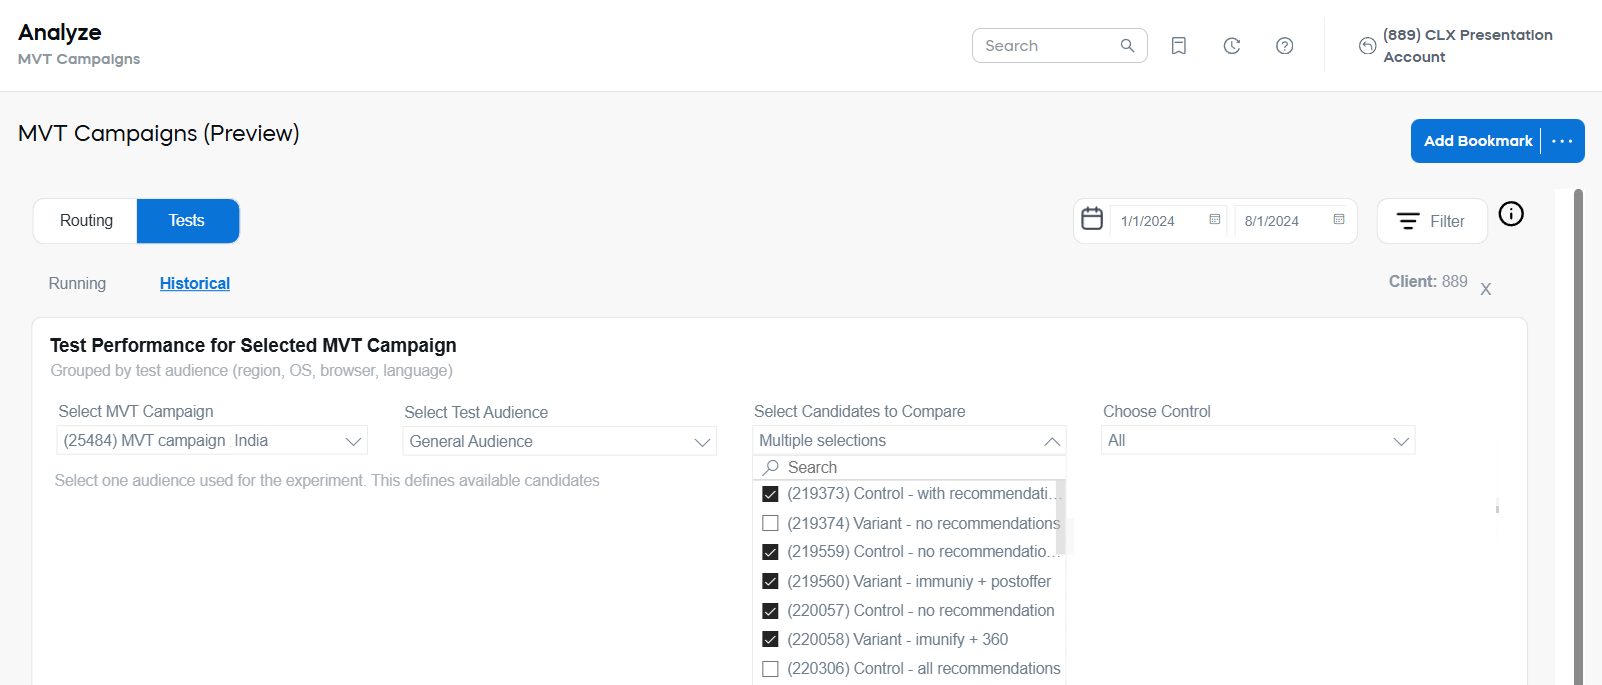Click the candidates list Search field
This screenshot has width=1602, height=685.
tap(909, 467)
